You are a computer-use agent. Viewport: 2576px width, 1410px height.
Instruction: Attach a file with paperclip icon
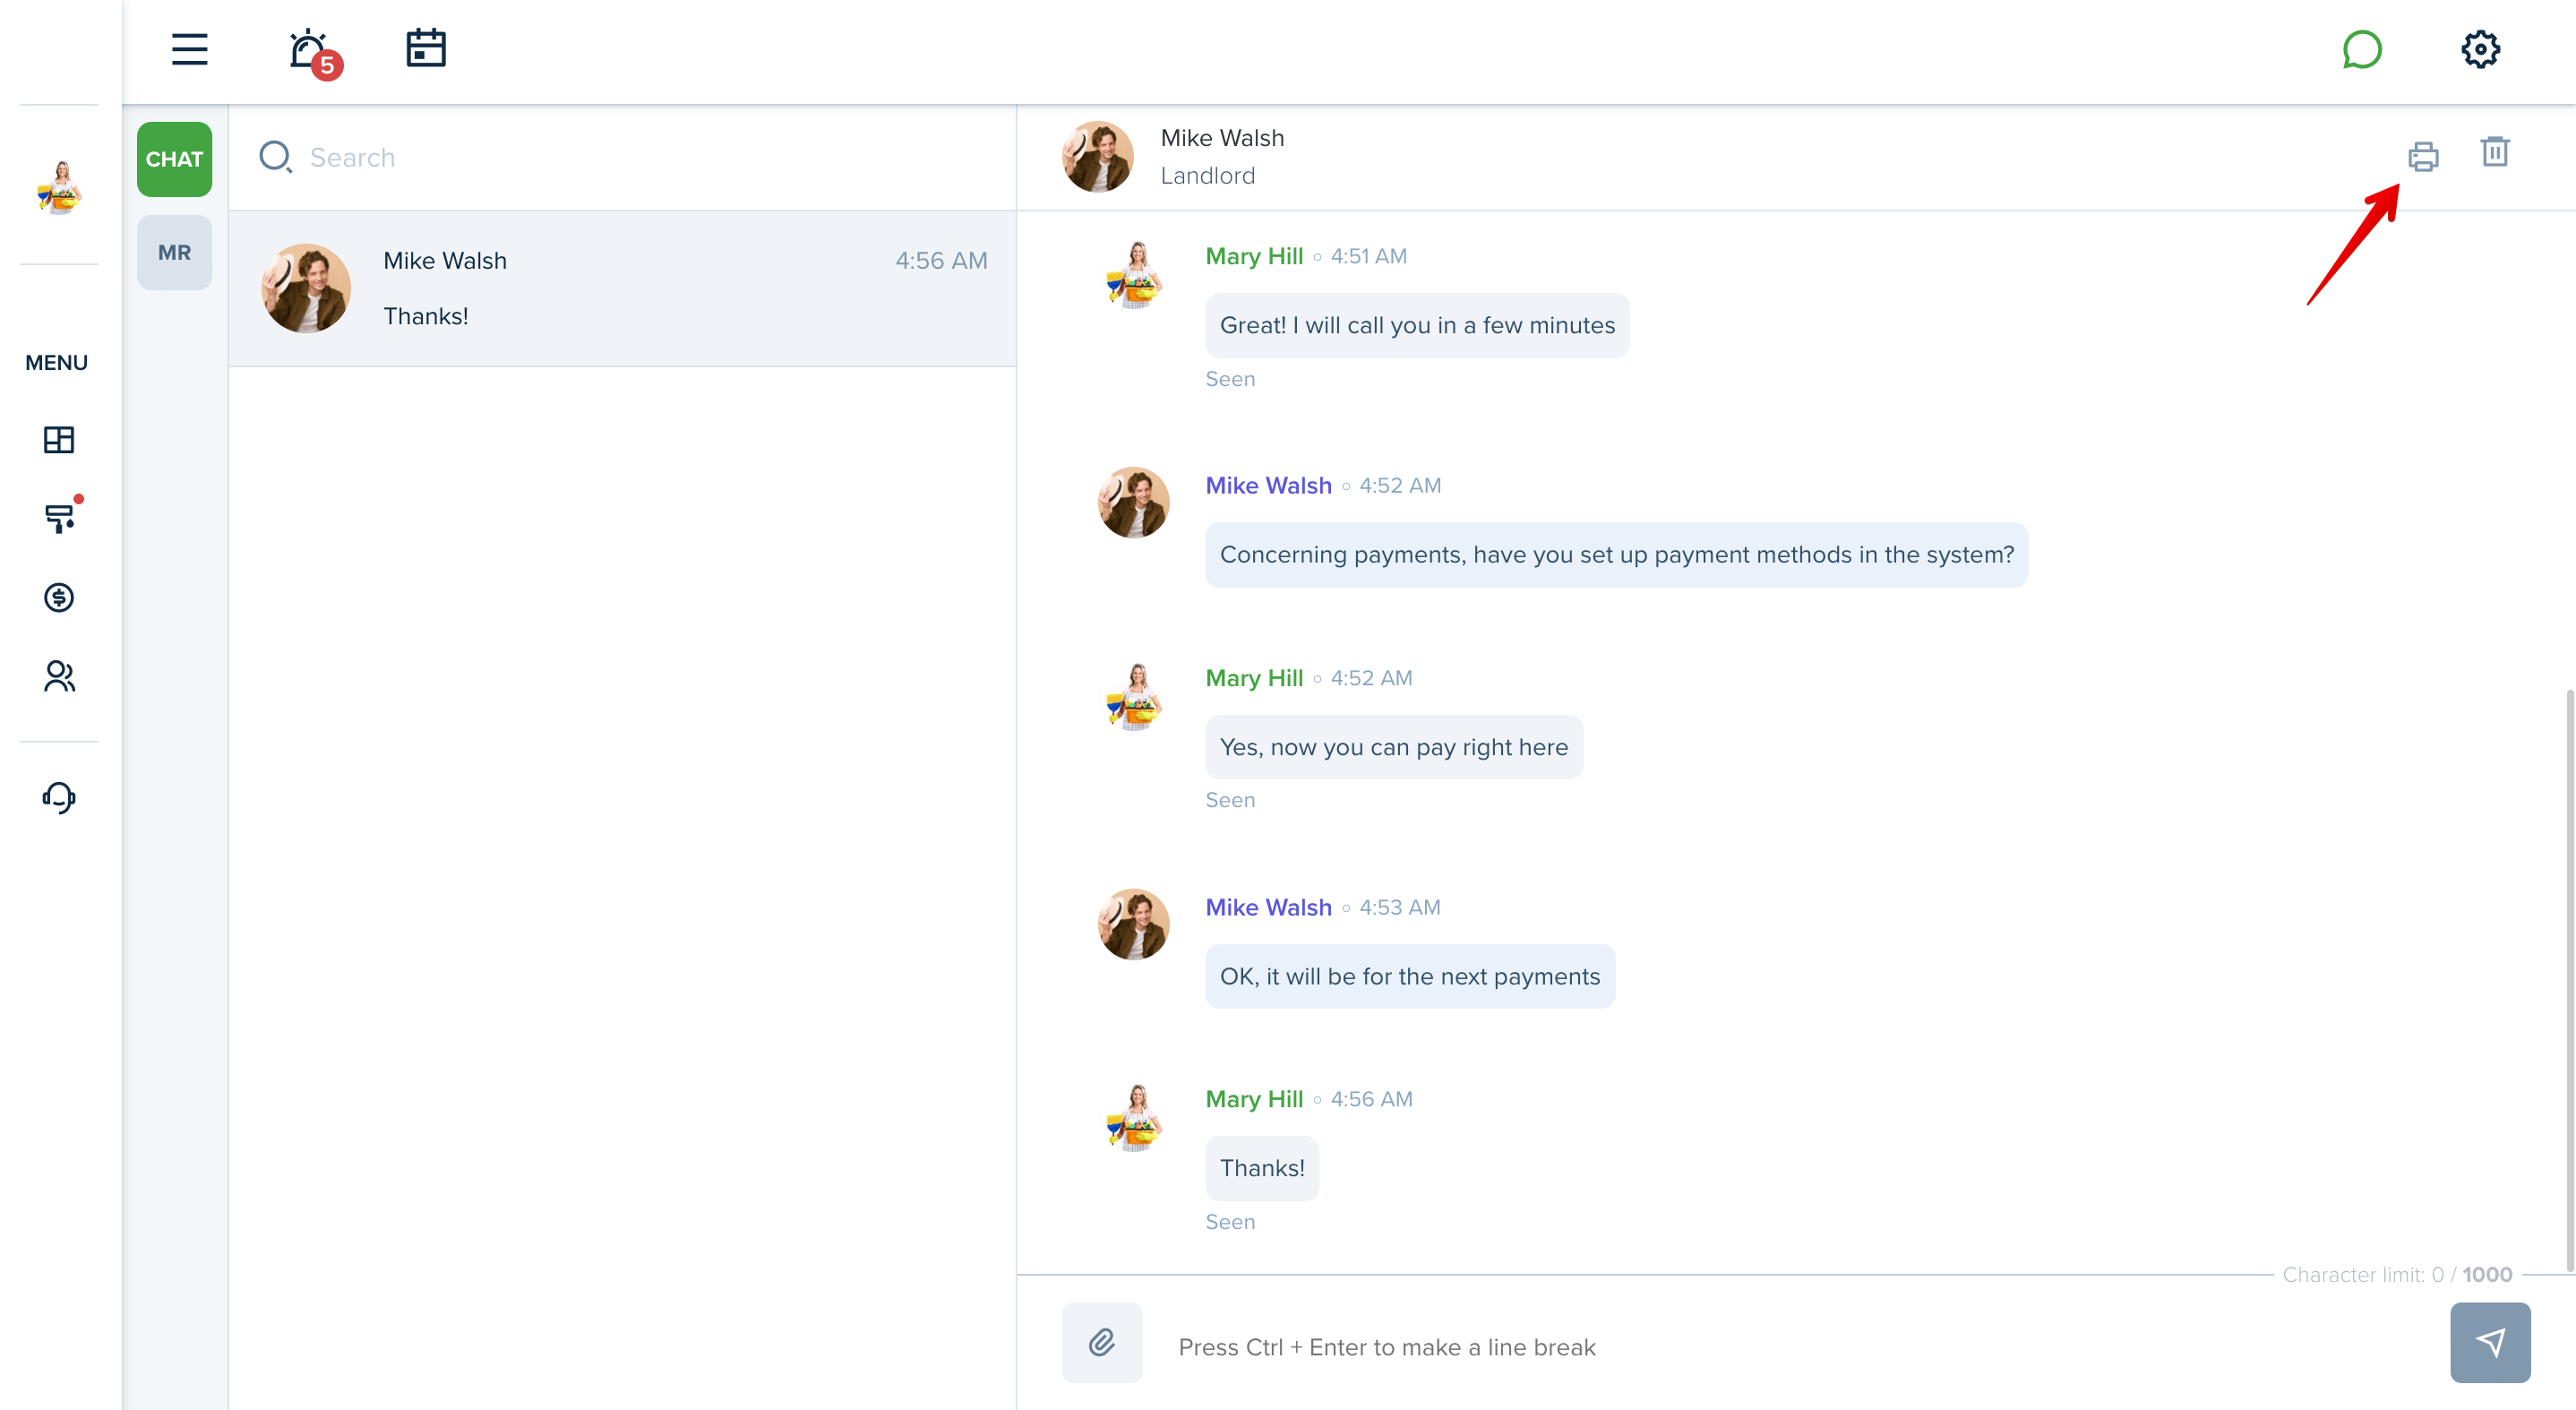[1102, 1342]
